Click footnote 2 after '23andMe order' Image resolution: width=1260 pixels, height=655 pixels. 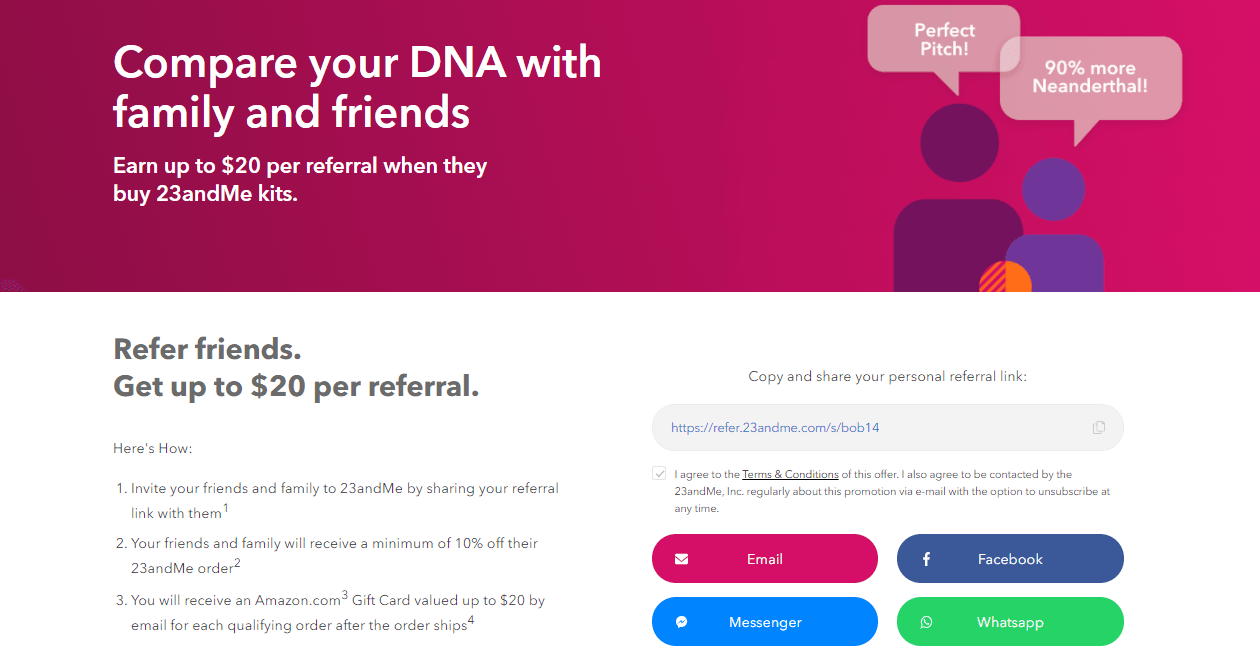click(237, 565)
